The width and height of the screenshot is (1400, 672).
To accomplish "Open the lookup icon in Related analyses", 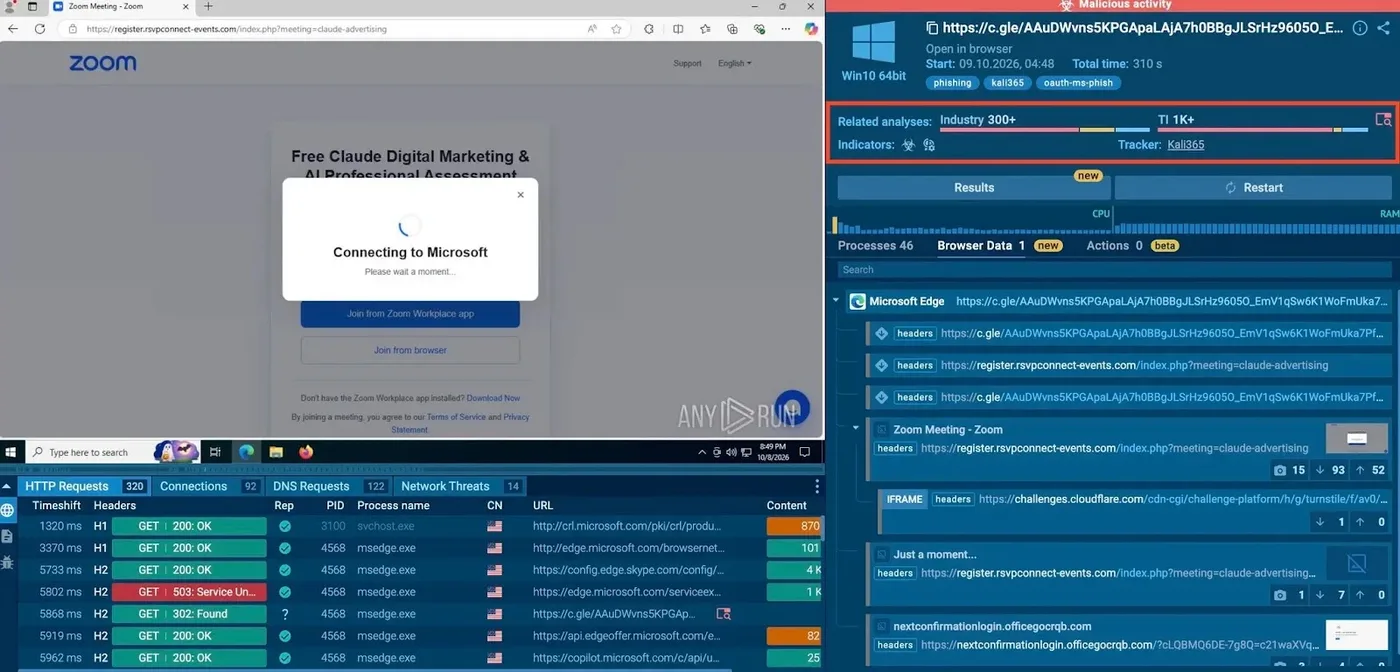I will point(1383,120).
